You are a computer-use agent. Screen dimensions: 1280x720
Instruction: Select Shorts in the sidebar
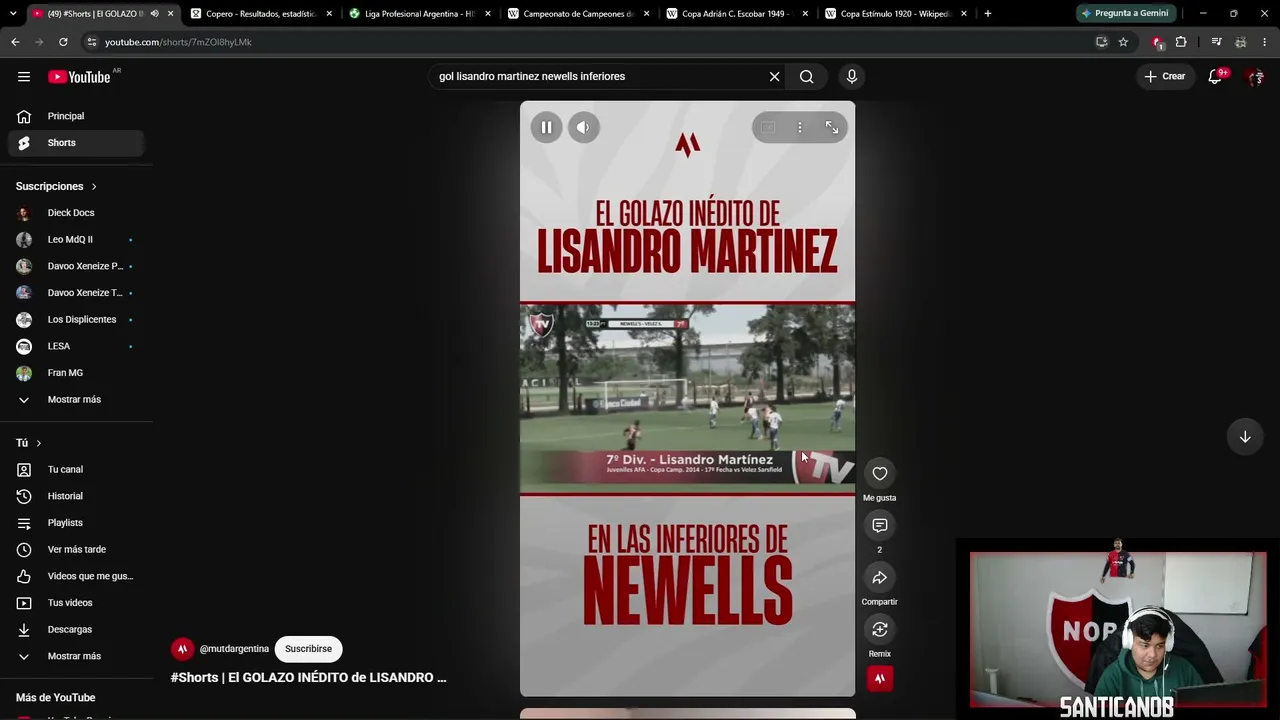coord(76,143)
